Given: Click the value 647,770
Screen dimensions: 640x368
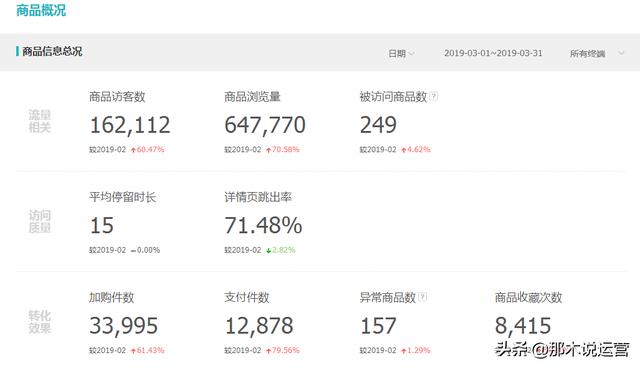Looking at the screenshot, I should (x=265, y=125).
